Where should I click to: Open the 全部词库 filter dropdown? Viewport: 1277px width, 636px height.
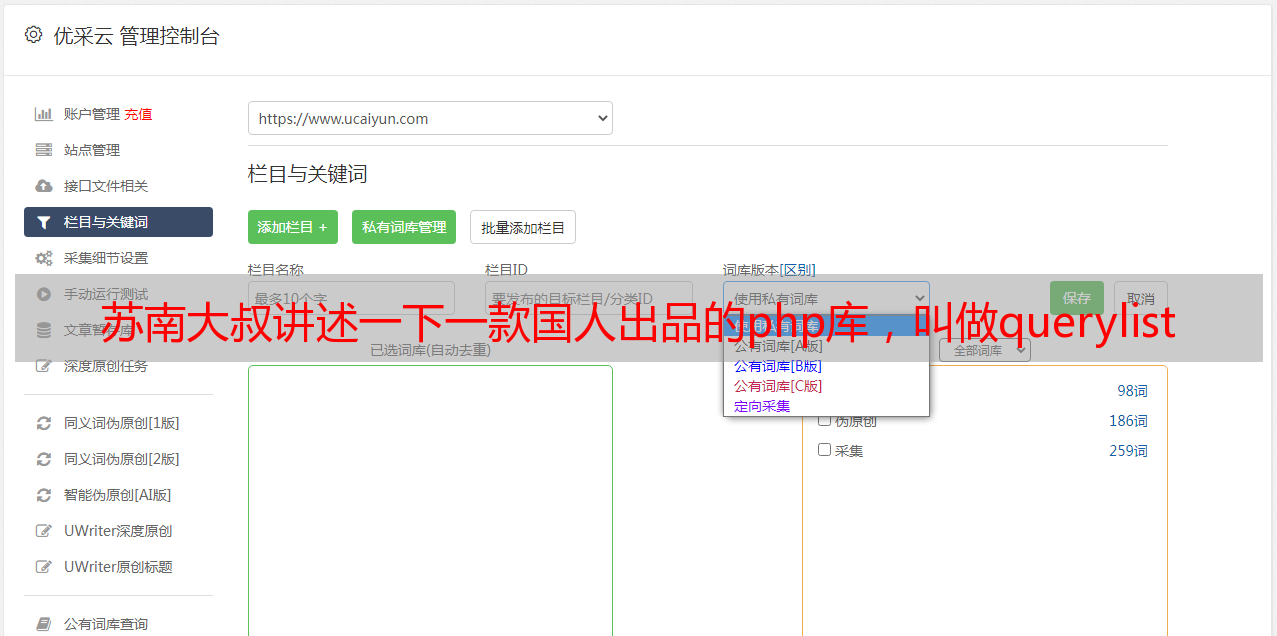click(x=985, y=350)
